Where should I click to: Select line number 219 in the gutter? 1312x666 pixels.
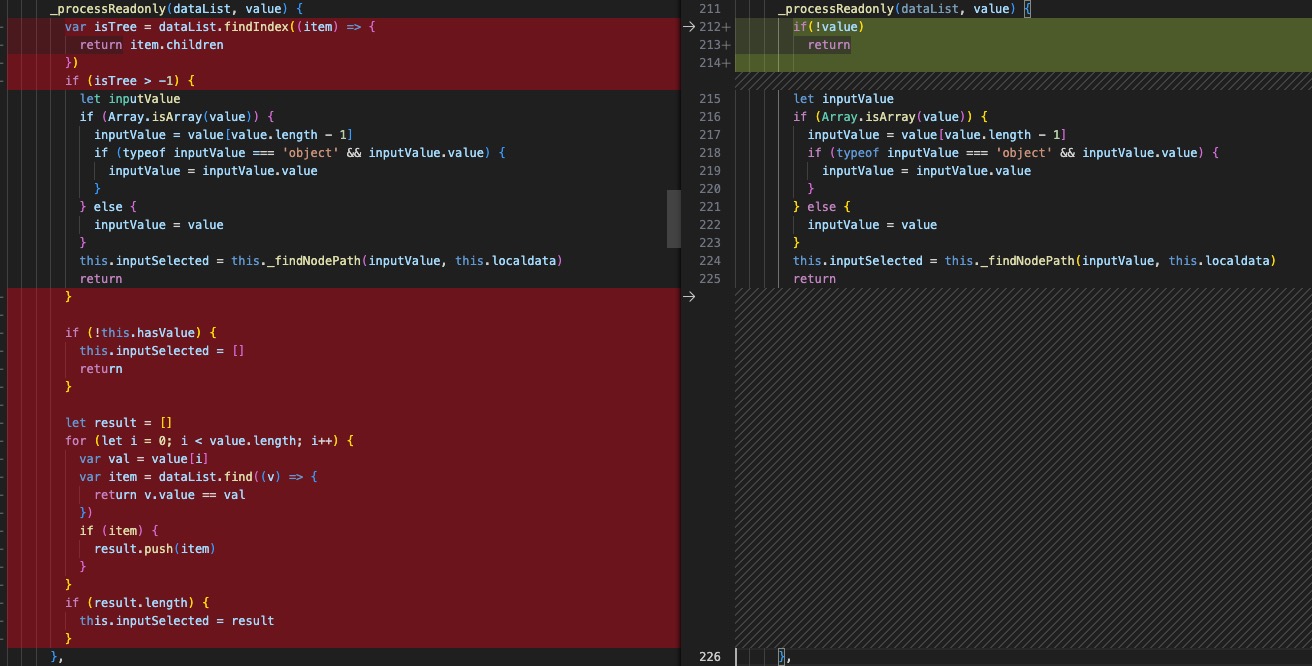tap(710, 171)
